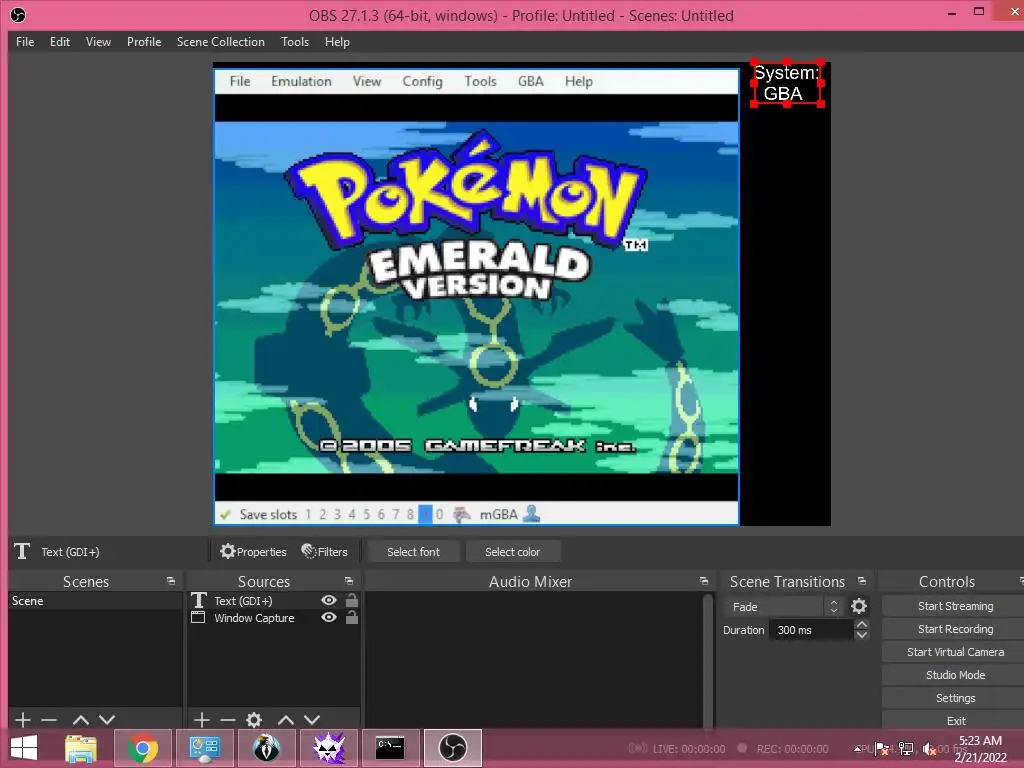Select the Scene entry in Scenes list
Viewport: 1024px width, 768px height.
(95, 601)
